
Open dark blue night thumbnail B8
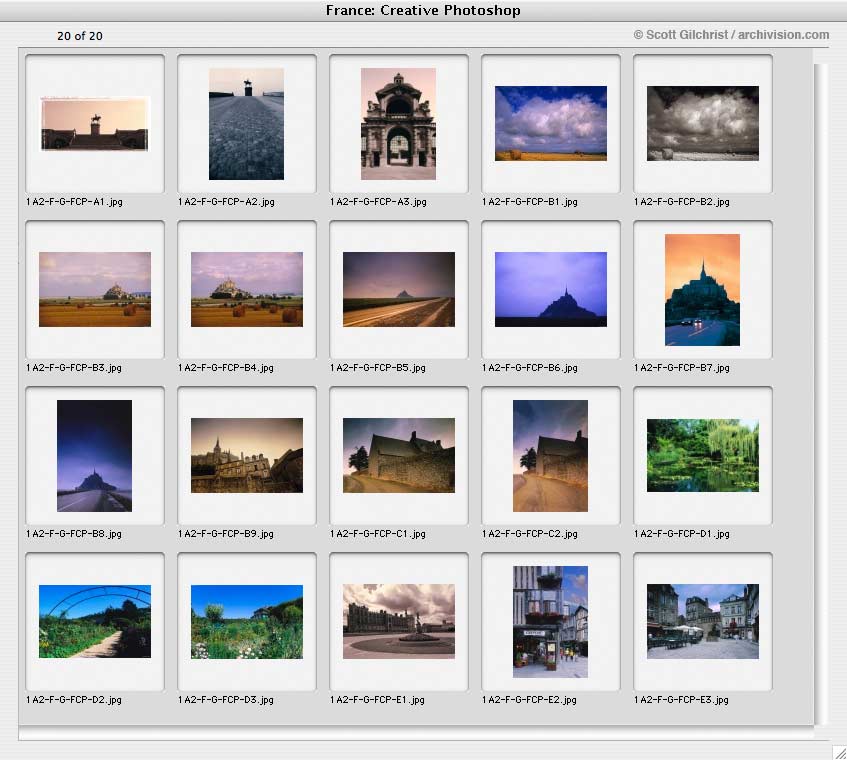coord(95,456)
